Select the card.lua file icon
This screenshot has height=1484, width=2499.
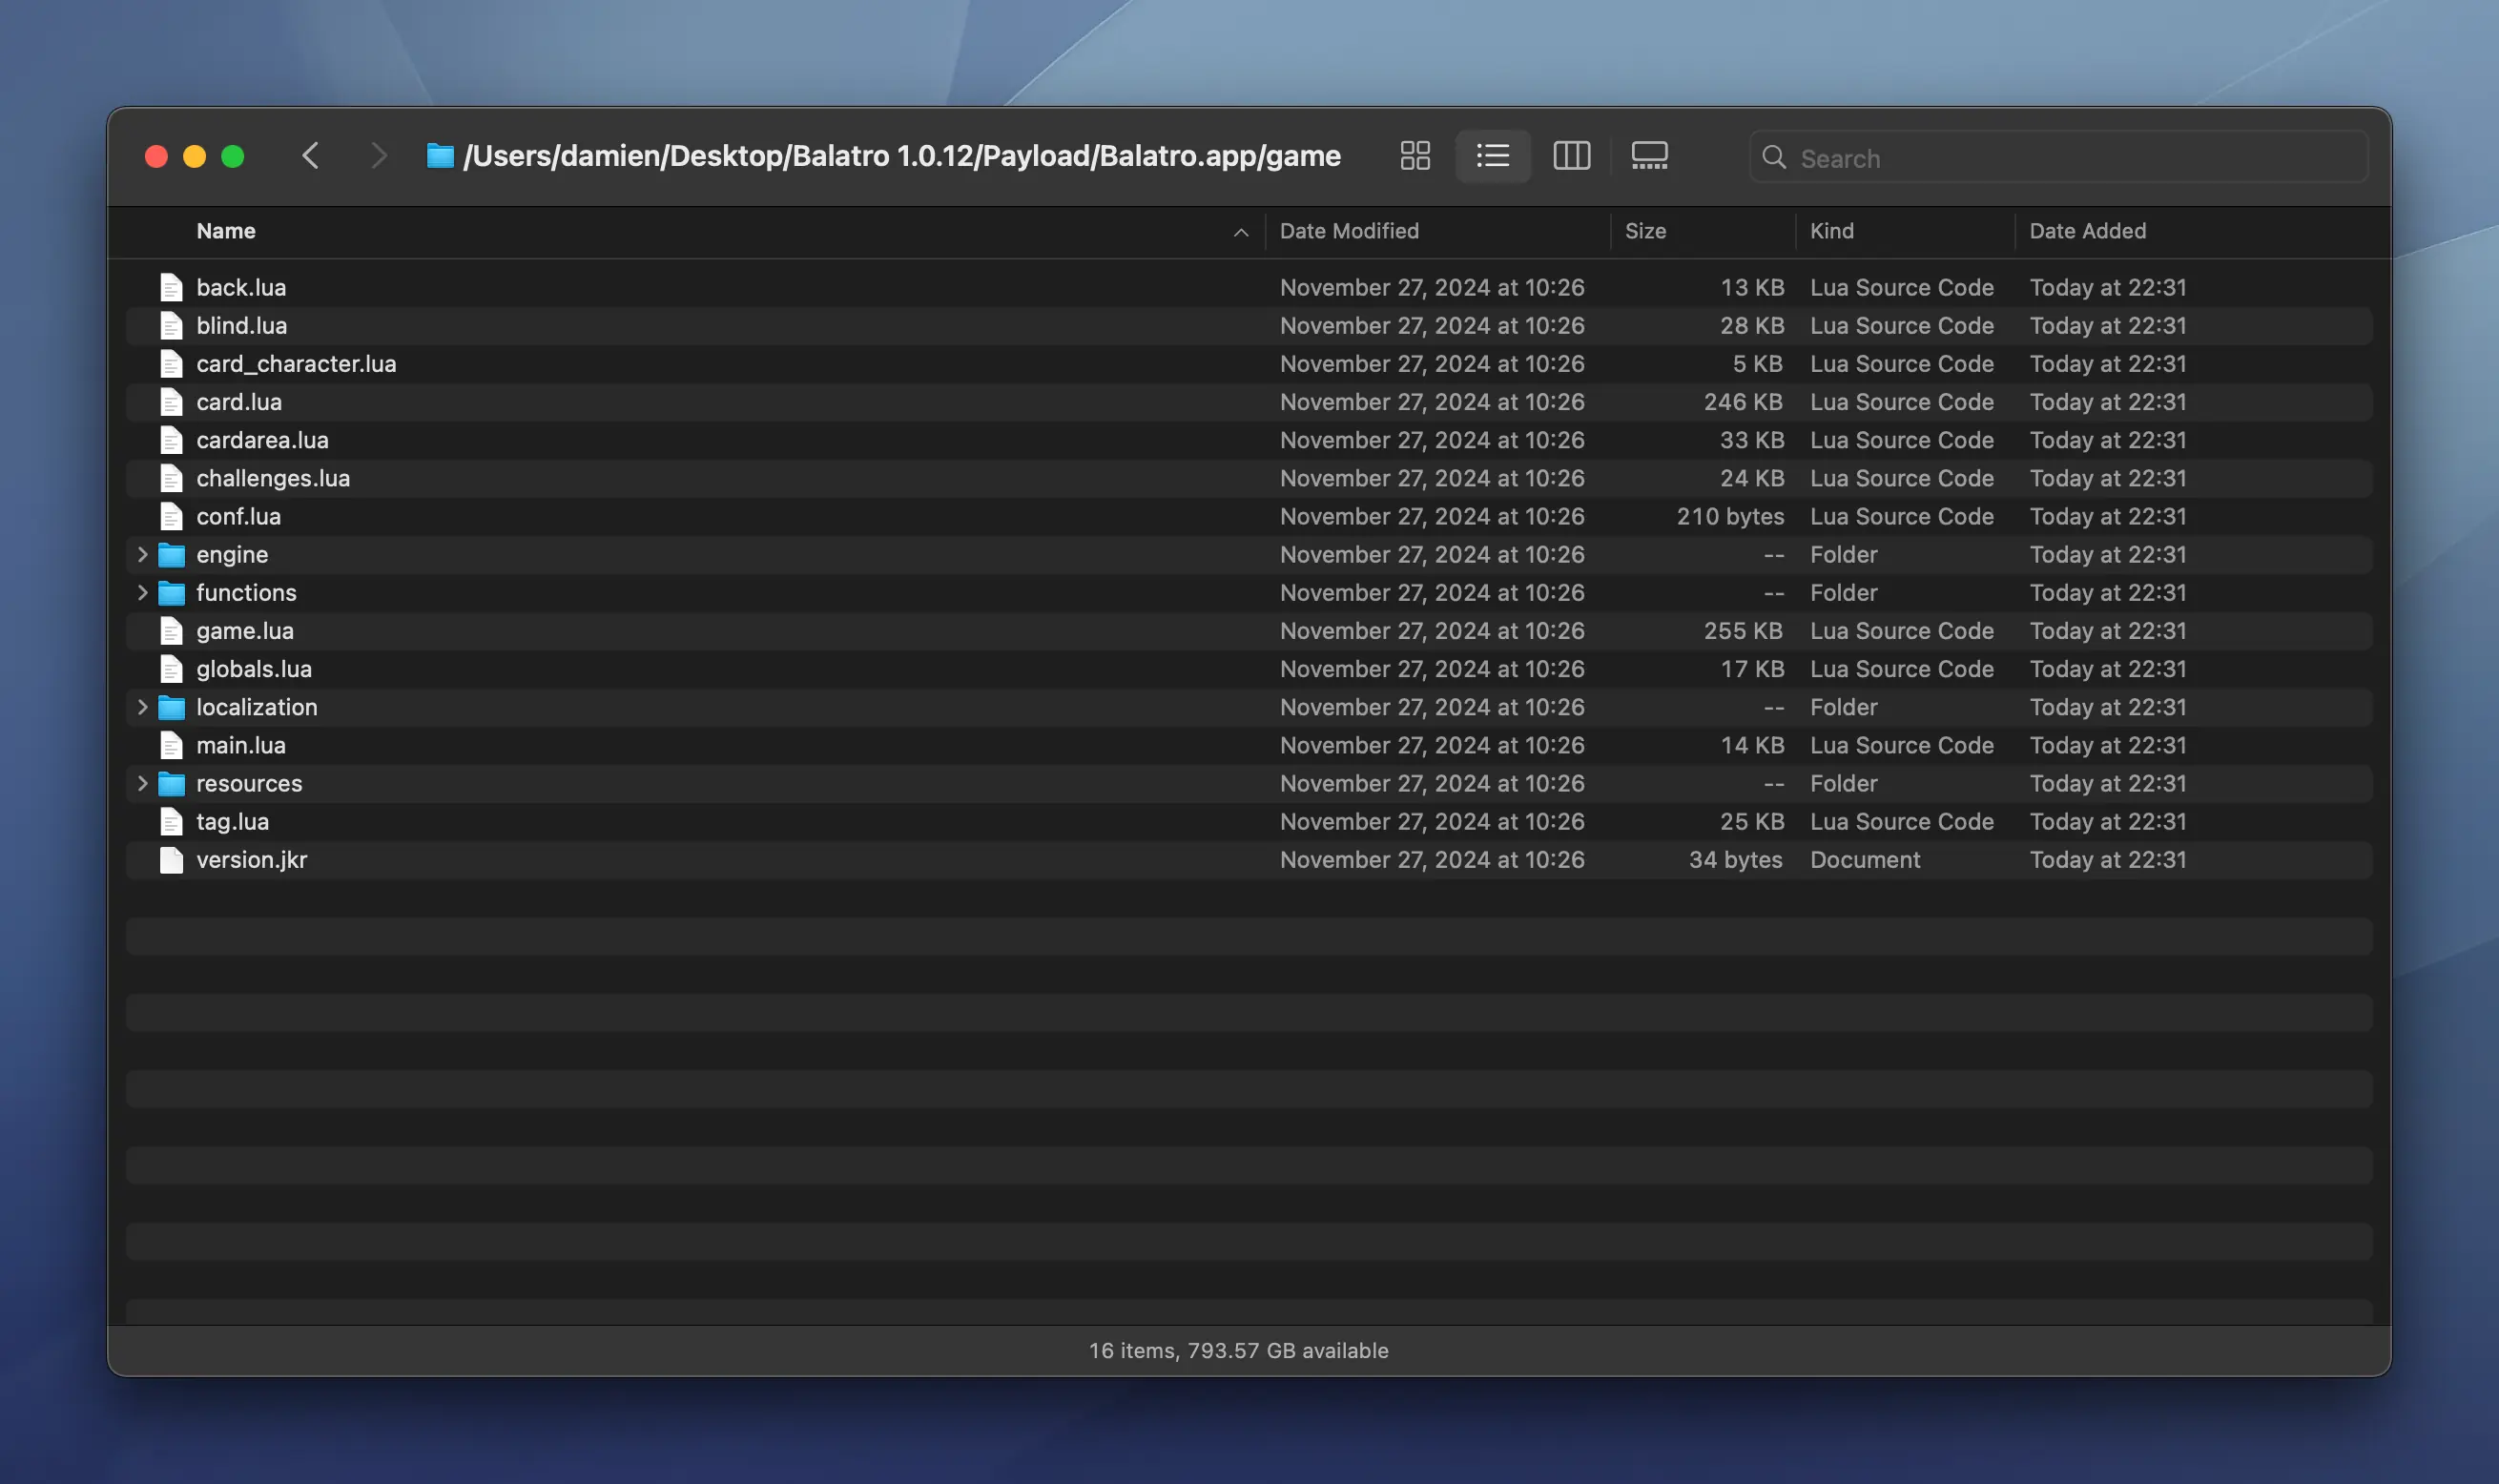click(x=171, y=402)
